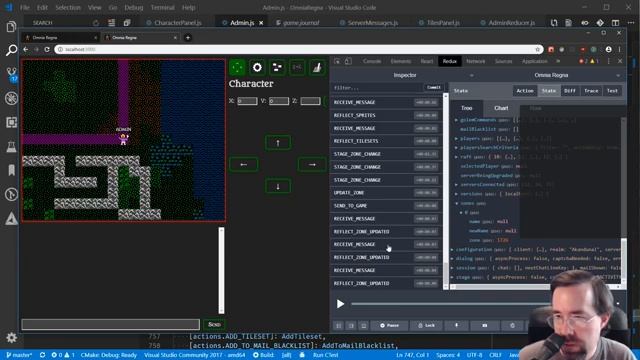
Task: Expand the configuration node in state tree
Action: 452,249
